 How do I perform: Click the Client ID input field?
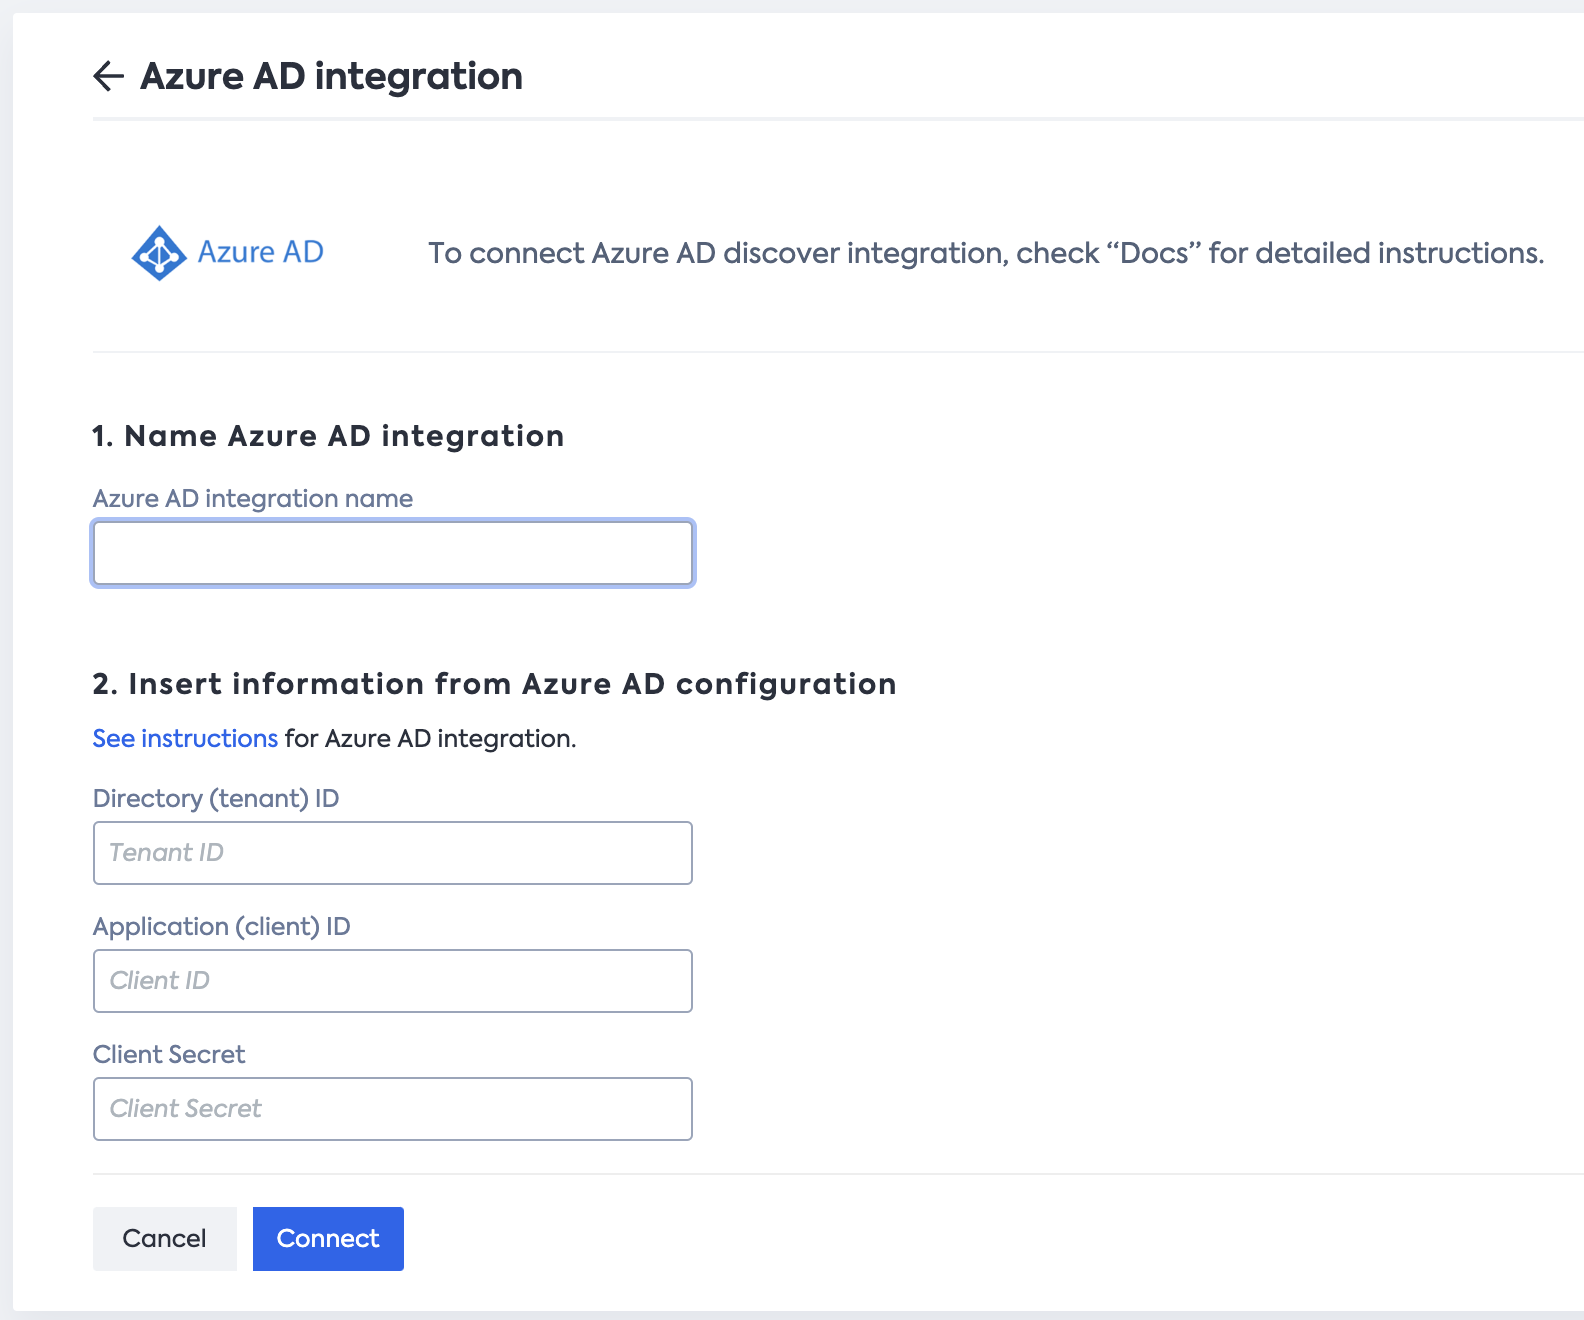pyautogui.click(x=393, y=981)
